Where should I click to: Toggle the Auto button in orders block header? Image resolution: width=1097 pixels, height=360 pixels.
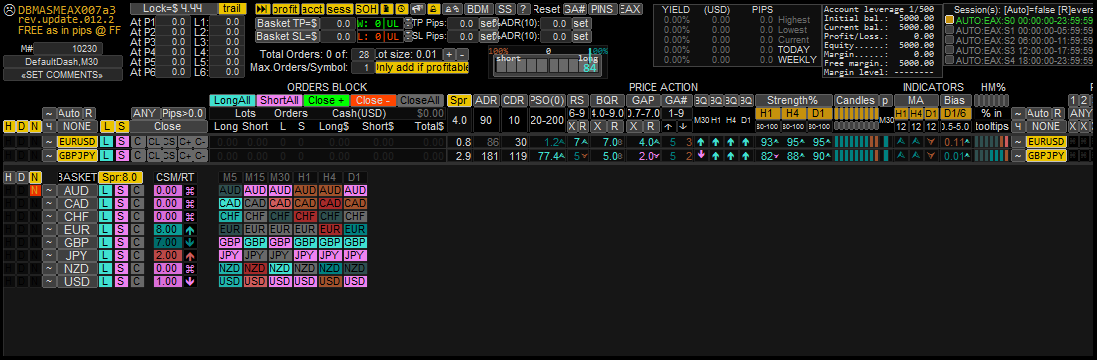coord(70,113)
